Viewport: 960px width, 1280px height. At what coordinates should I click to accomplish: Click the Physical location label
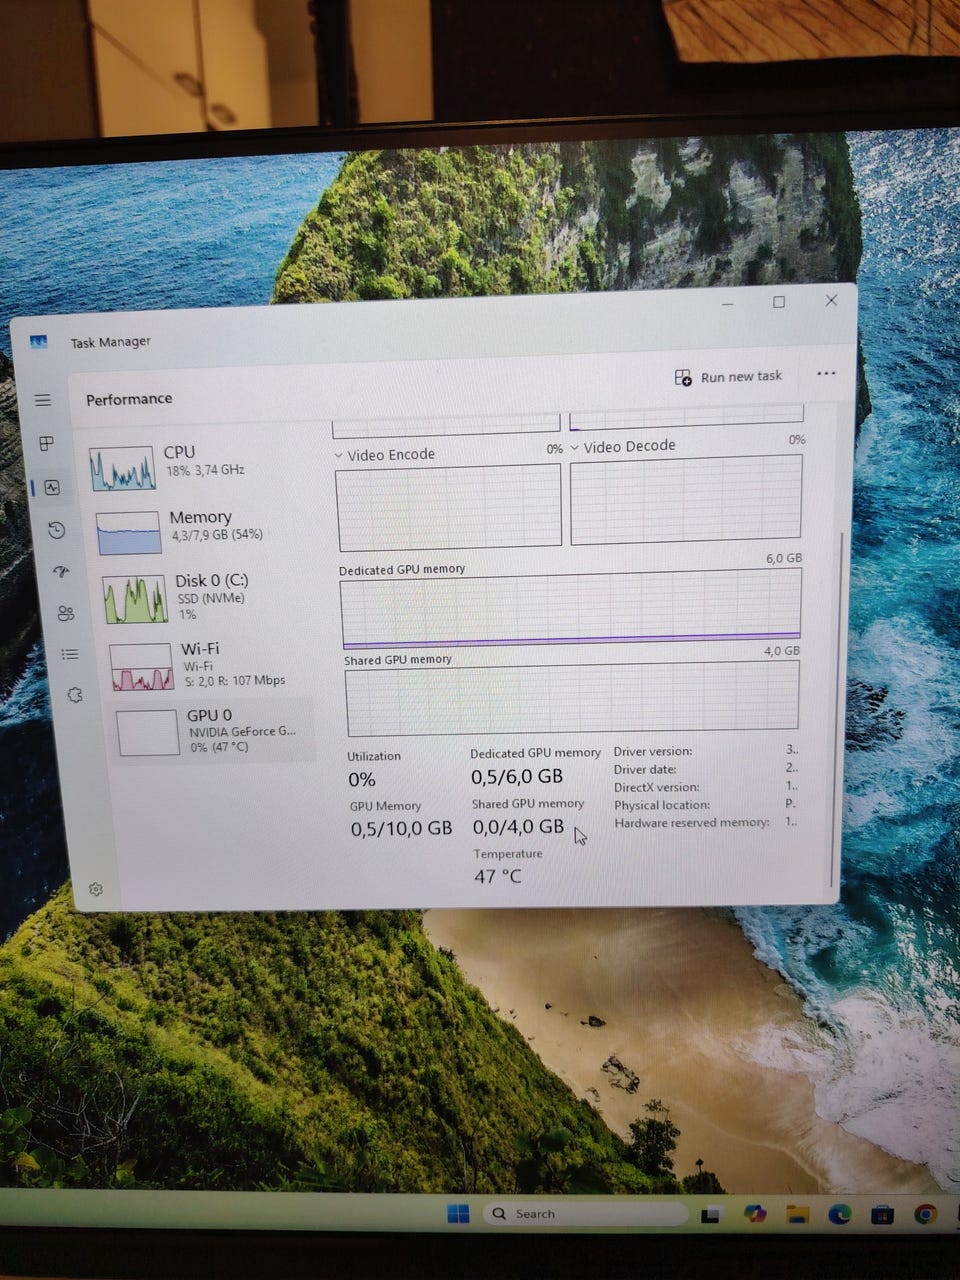[x=662, y=806]
